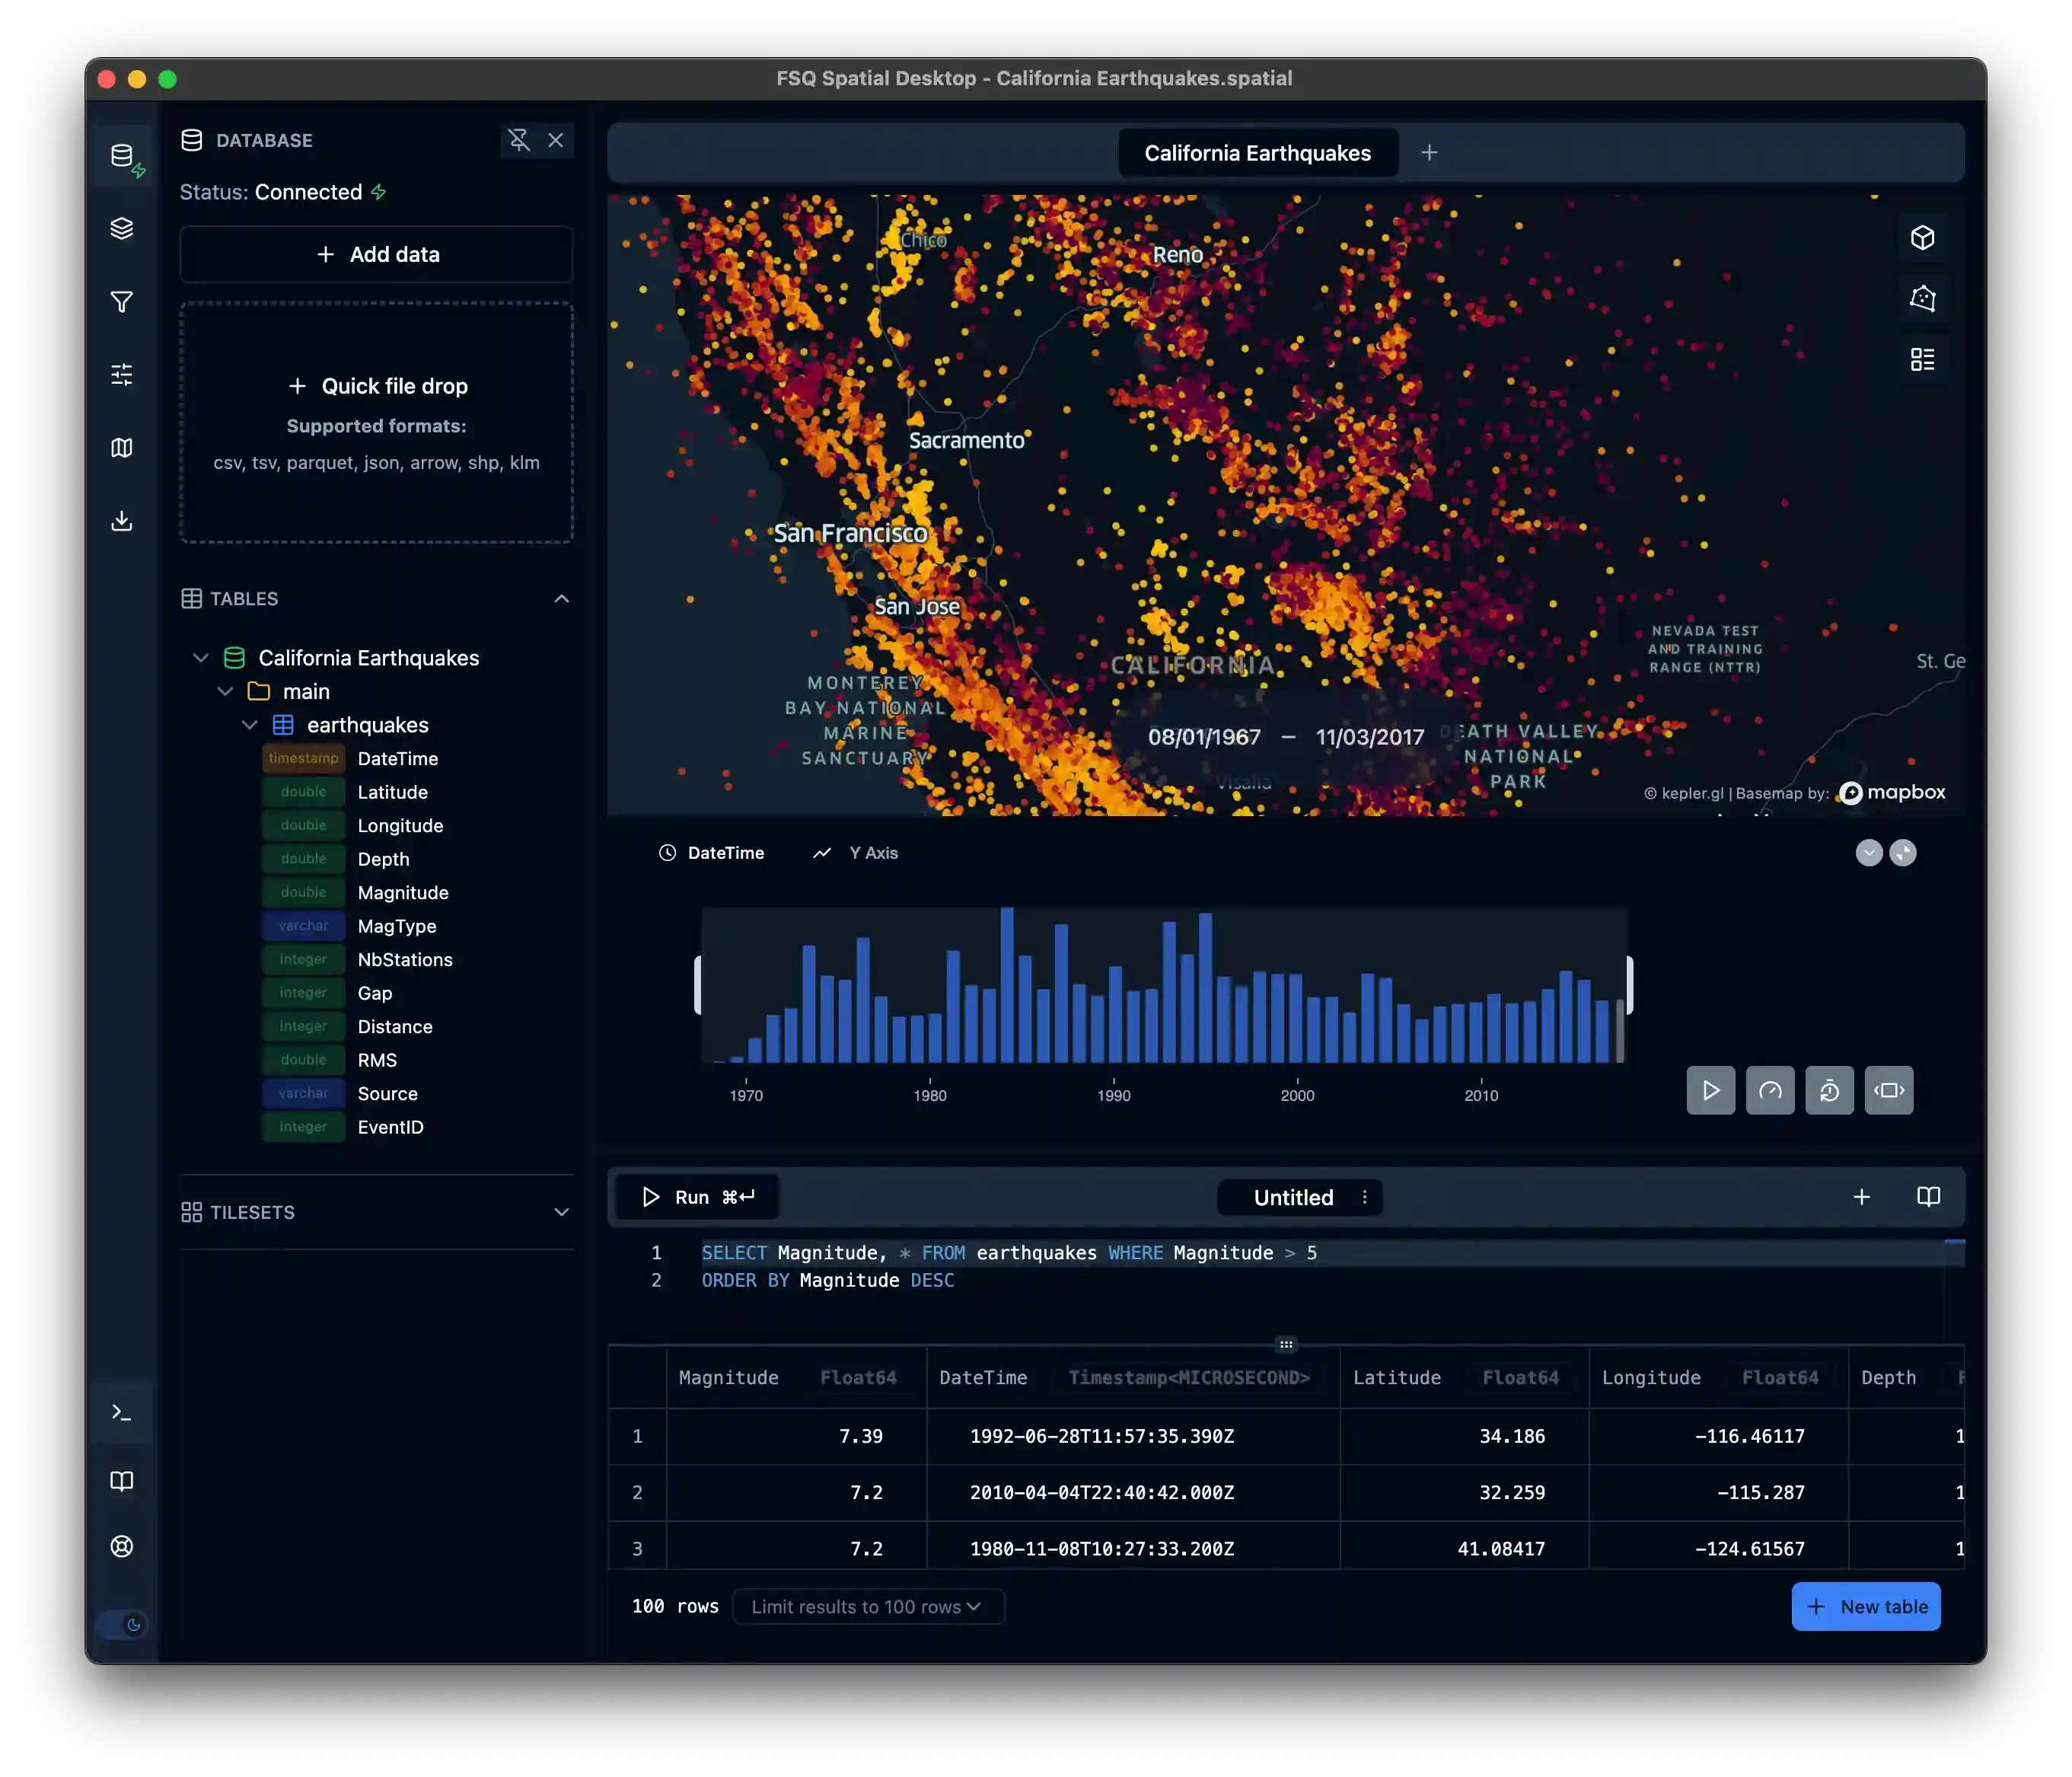Open the Limit results to 100 rows dropdown
Viewport: 2072px width, 1777px height.
[x=867, y=1606]
